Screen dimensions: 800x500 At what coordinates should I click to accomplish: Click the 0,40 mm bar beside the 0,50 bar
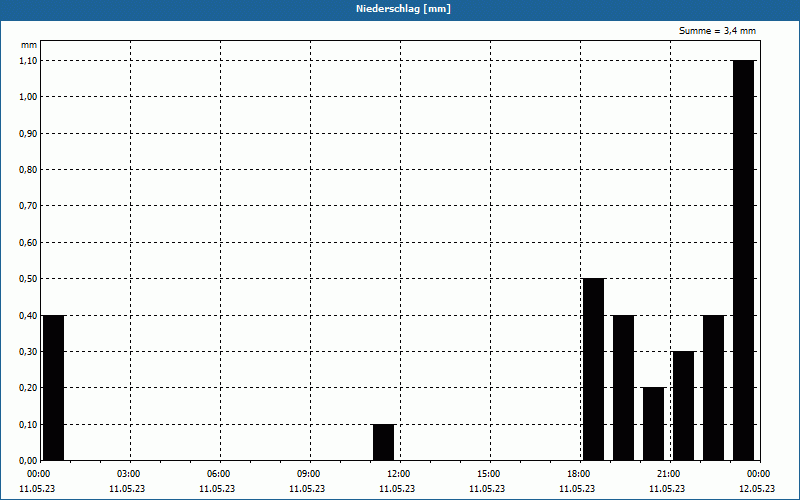[623, 388]
